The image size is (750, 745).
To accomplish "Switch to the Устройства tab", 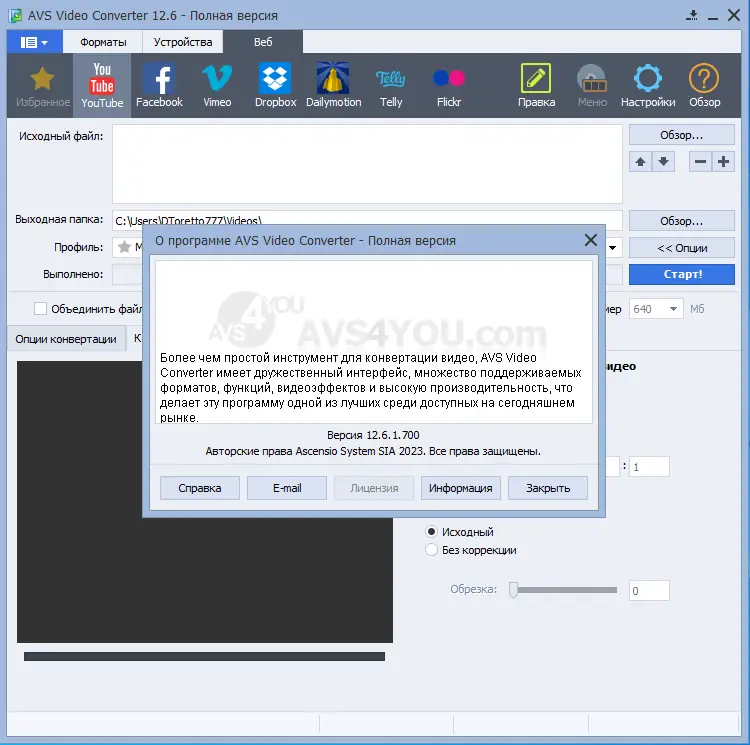I will click(183, 42).
